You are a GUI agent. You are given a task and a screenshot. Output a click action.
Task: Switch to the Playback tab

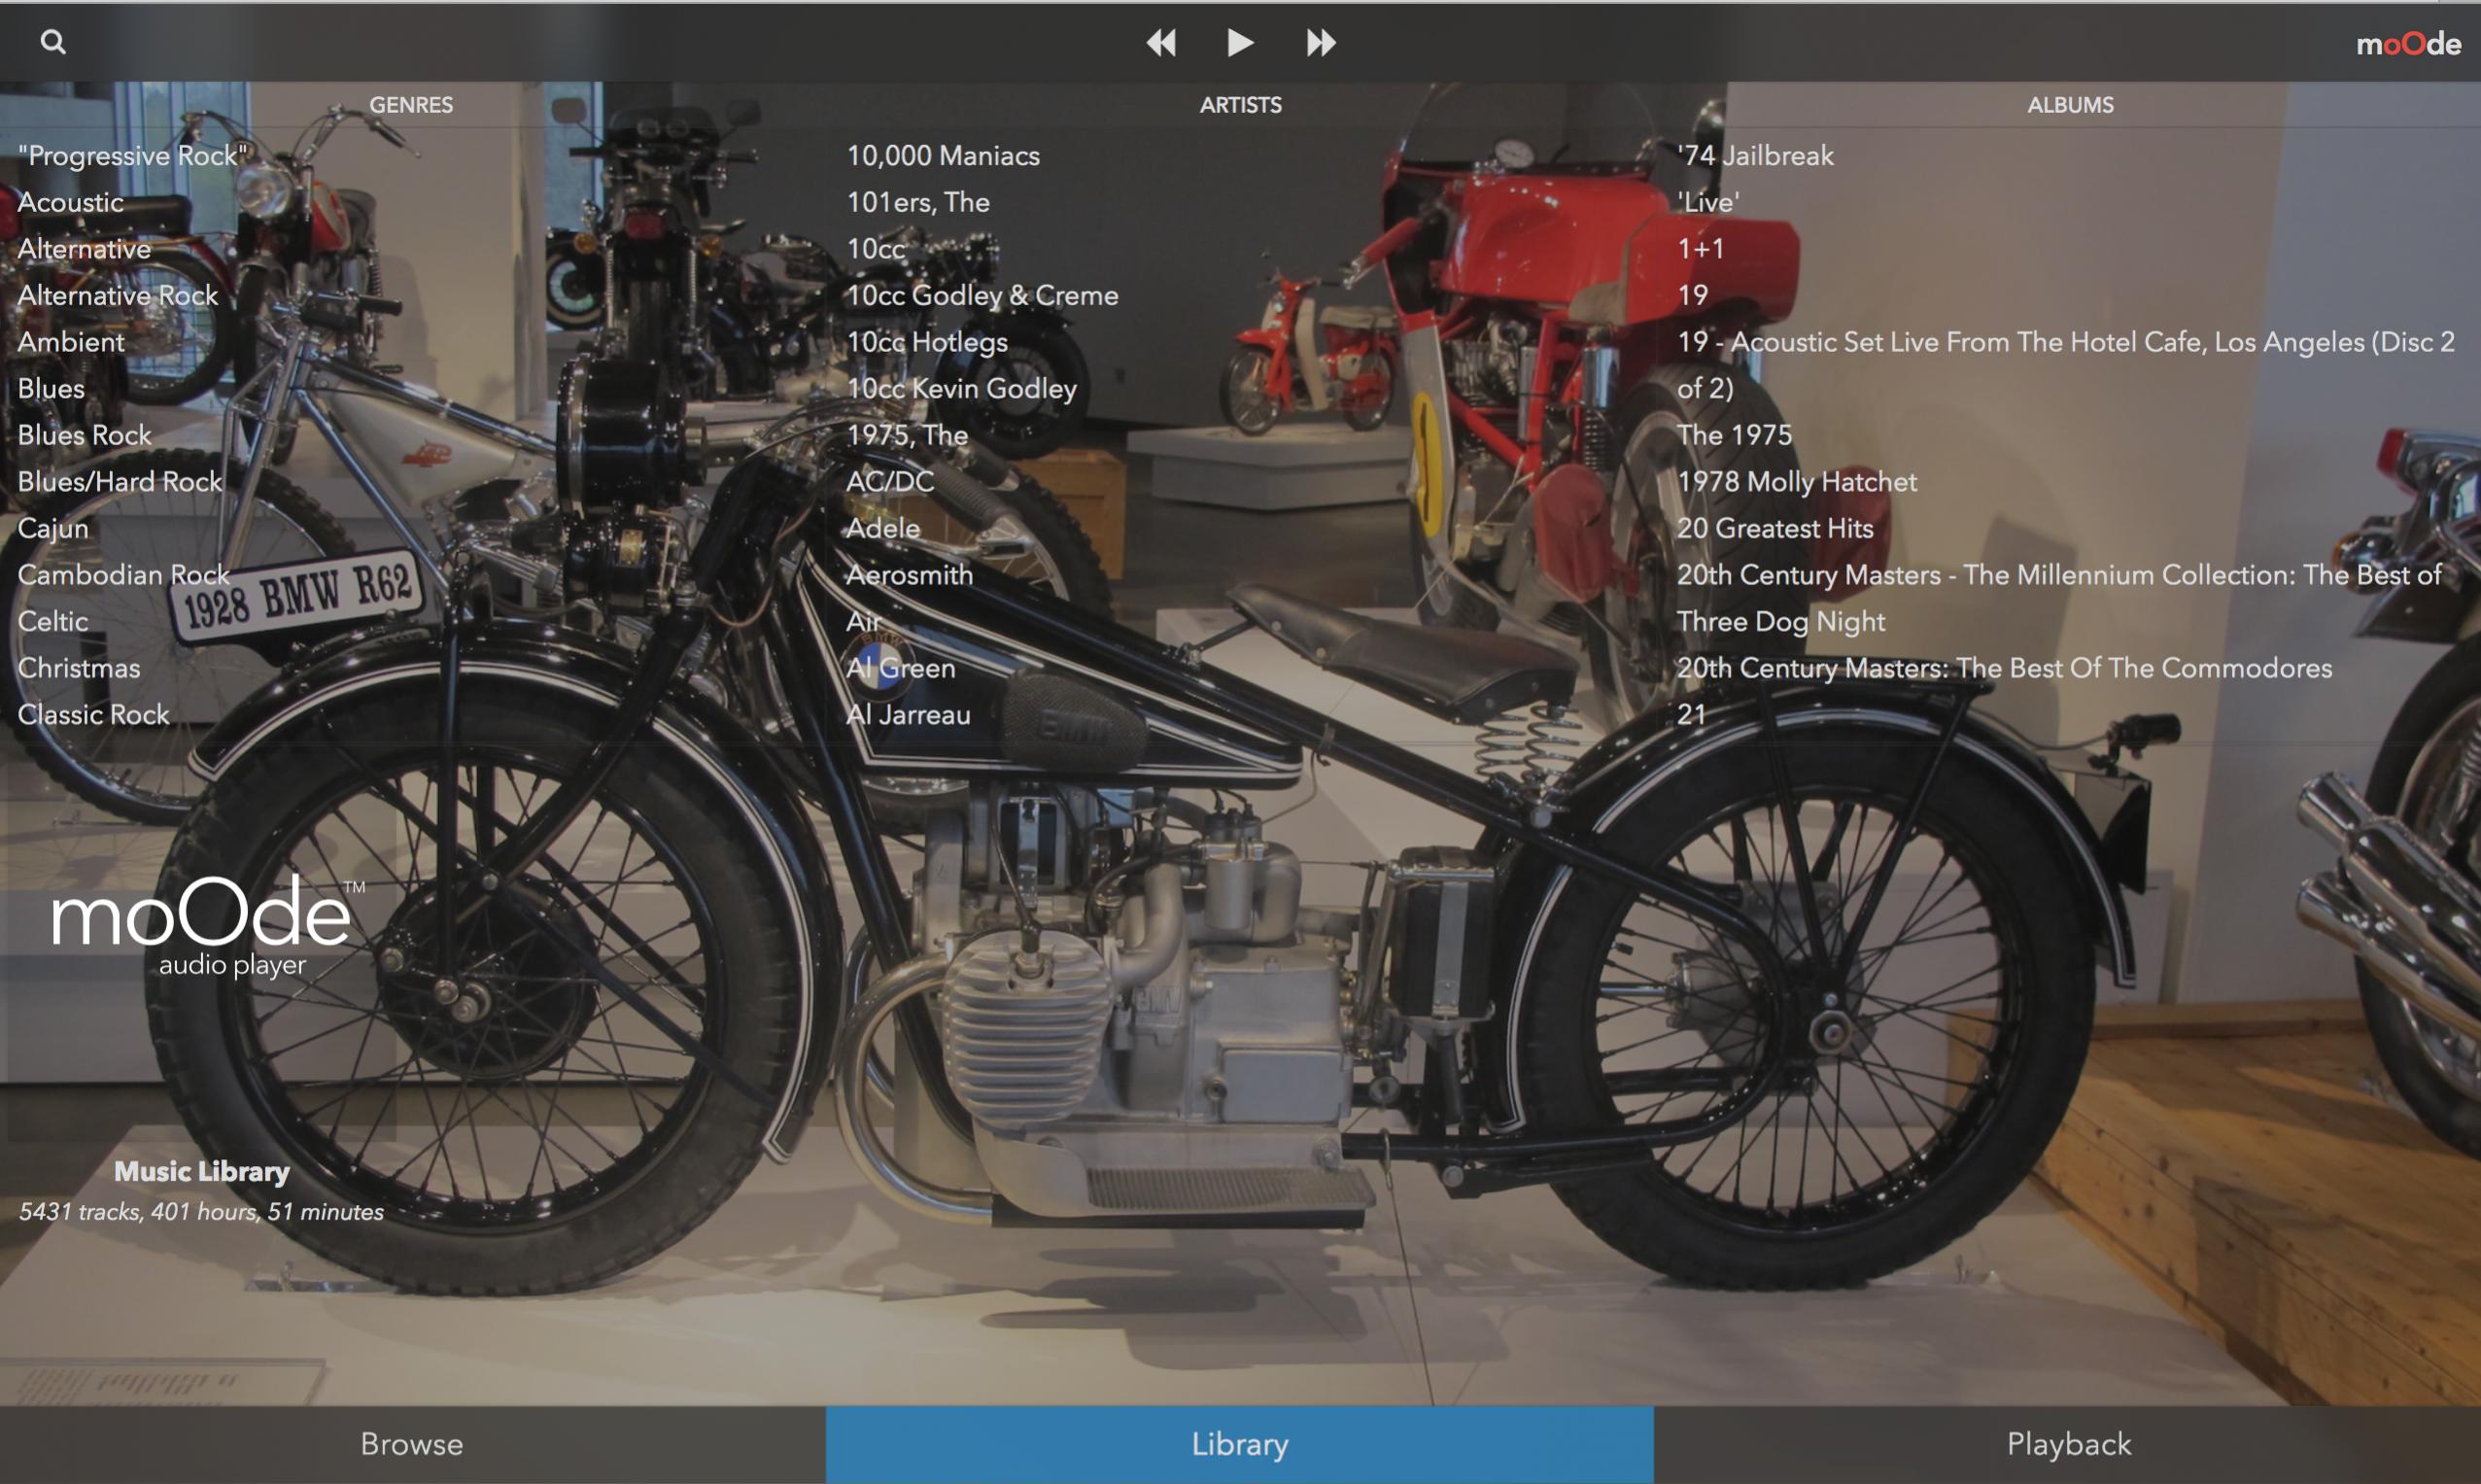pos(2068,1444)
